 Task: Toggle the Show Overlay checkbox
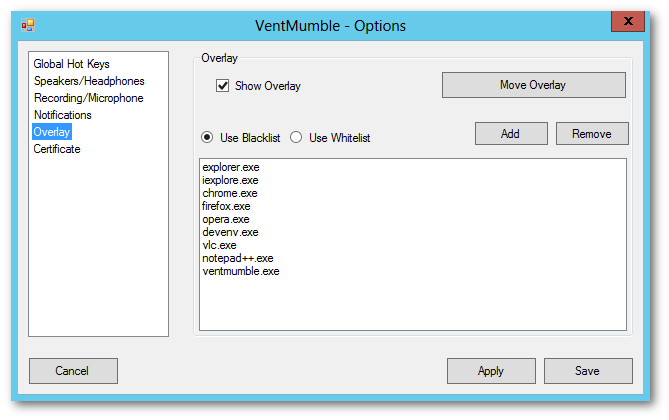[222, 86]
